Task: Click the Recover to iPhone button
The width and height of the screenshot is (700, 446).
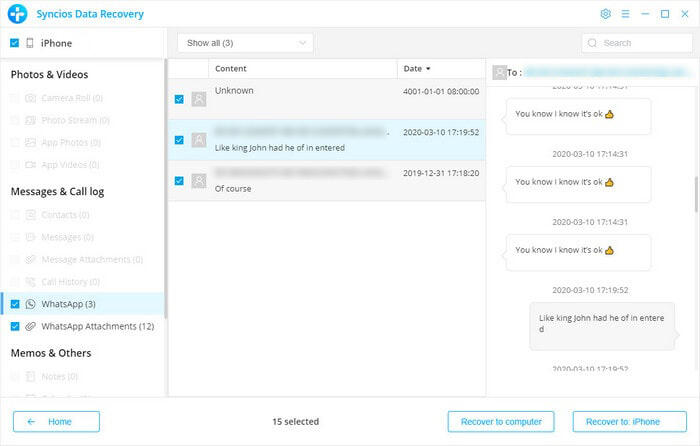Action: (629, 421)
